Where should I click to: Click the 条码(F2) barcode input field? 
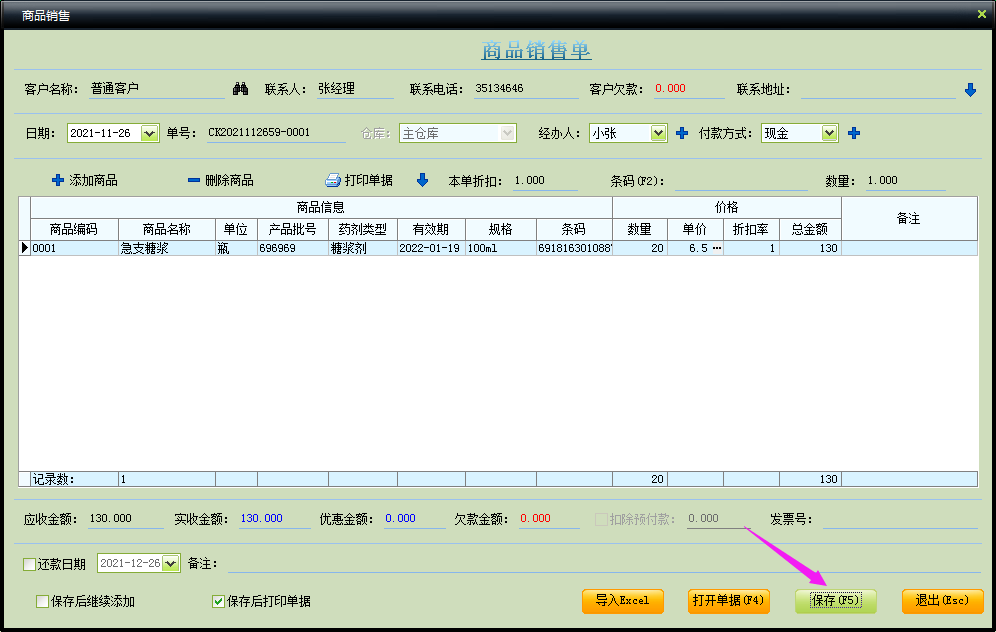tap(741, 181)
